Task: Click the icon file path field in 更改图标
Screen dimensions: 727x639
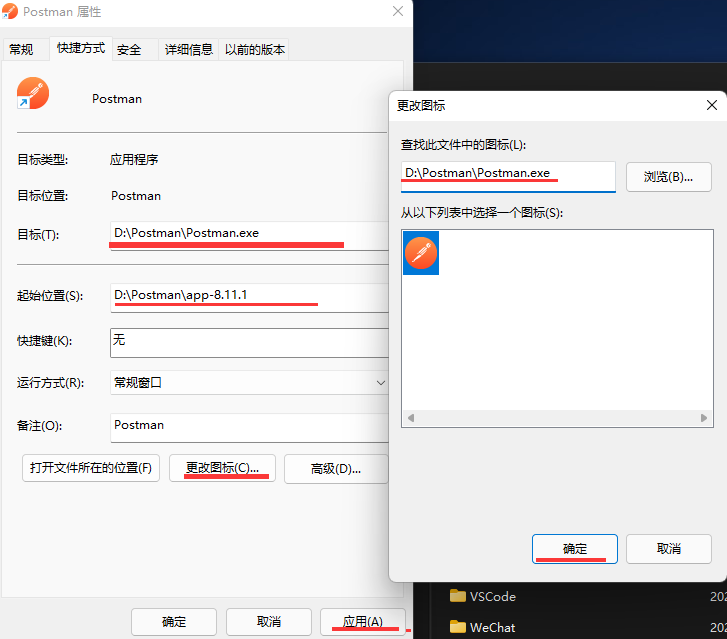Action: (x=508, y=176)
